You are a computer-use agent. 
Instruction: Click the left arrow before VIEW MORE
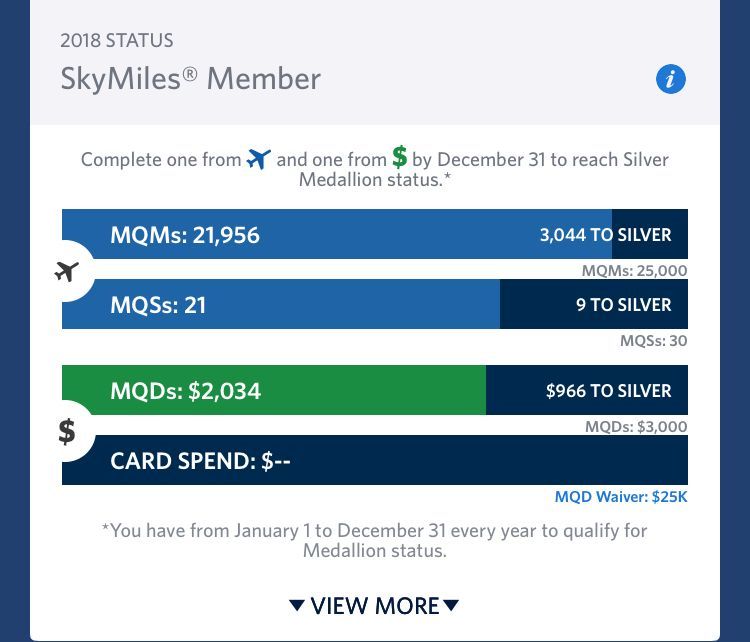coord(296,605)
